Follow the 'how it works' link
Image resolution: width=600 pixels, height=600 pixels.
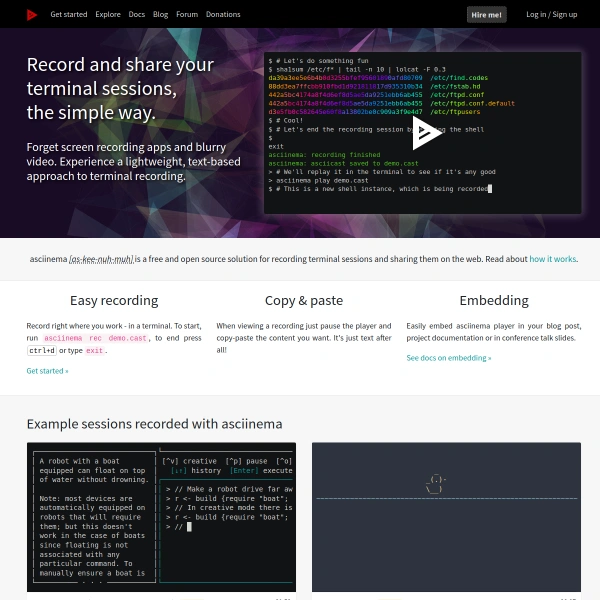point(553,259)
